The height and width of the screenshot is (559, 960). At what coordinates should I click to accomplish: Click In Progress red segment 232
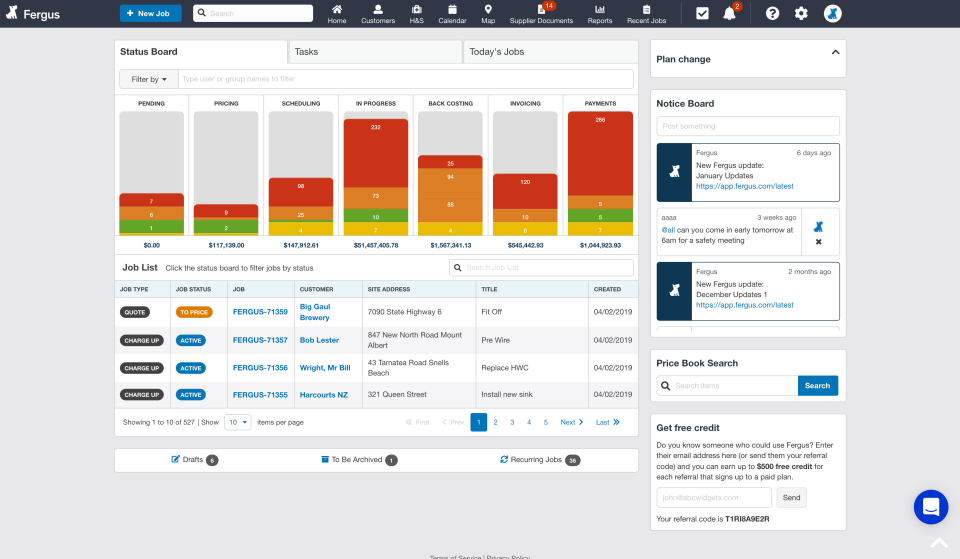pos(375,153)
